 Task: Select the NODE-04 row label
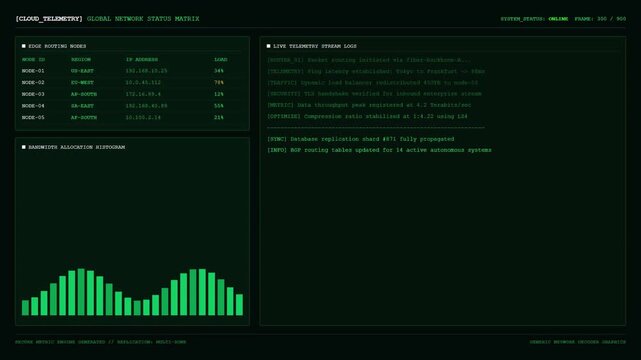(x=33, y=106)
